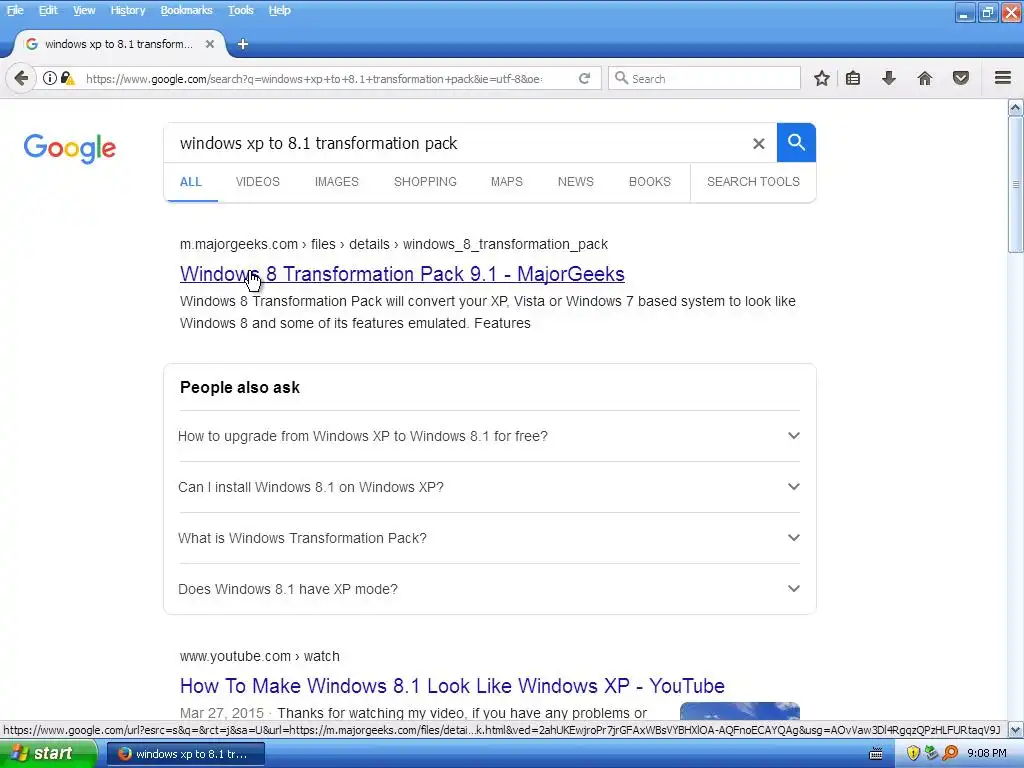Click the Firefox address bar URL
The image size is (1024, 768).
(313, 79)
